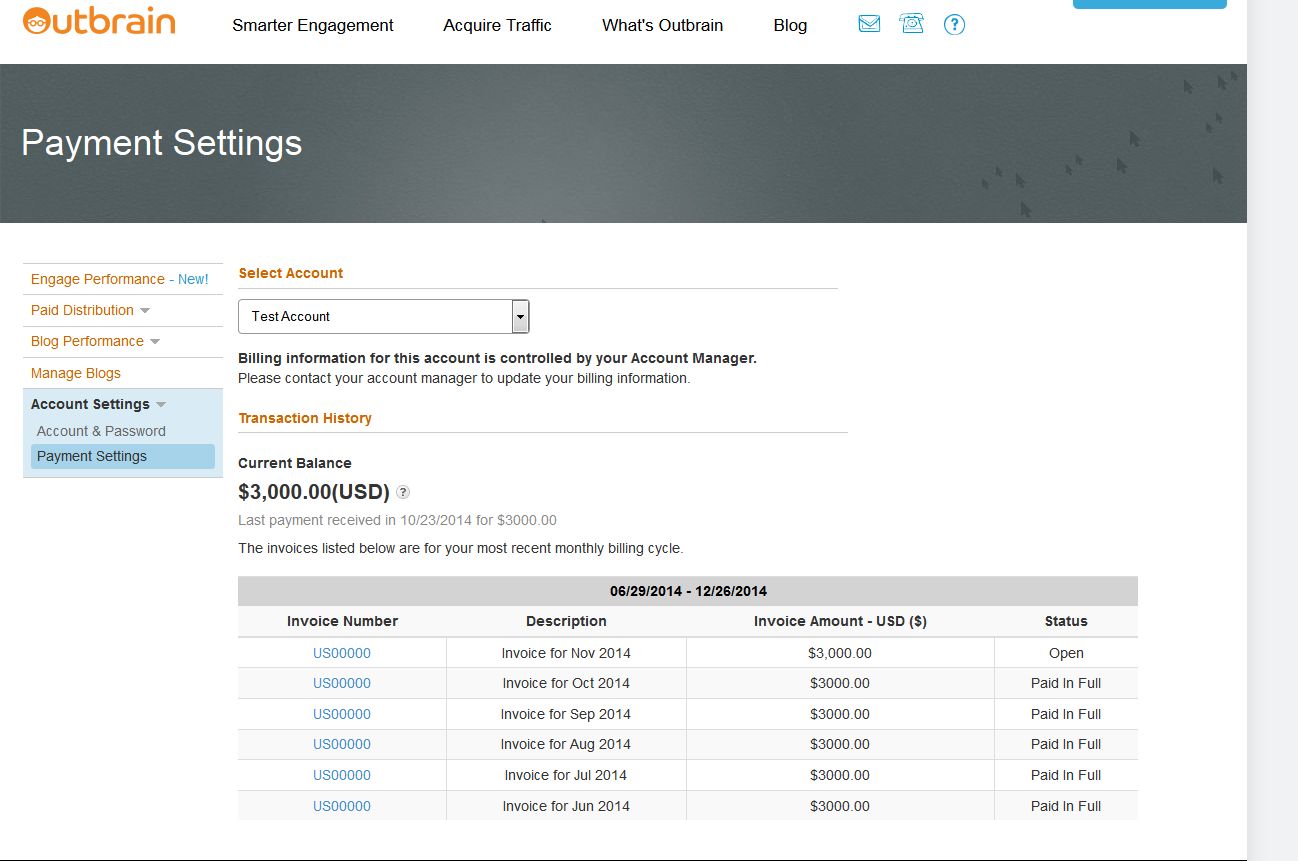Open Acquire Traffic menu
This screenshot has width=1298, height=861.
click(497, 26)
